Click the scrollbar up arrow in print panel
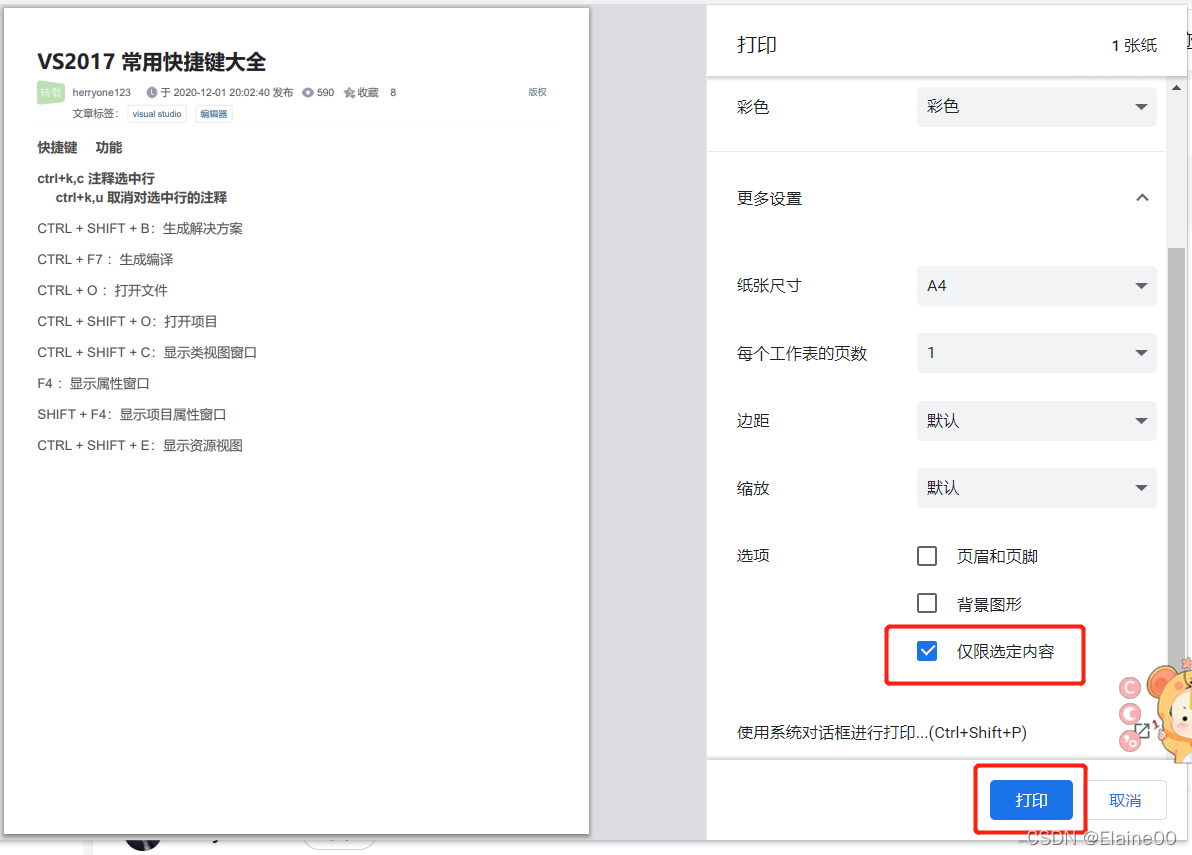This screenshot has width=1192, height=855. [1177, 88]
